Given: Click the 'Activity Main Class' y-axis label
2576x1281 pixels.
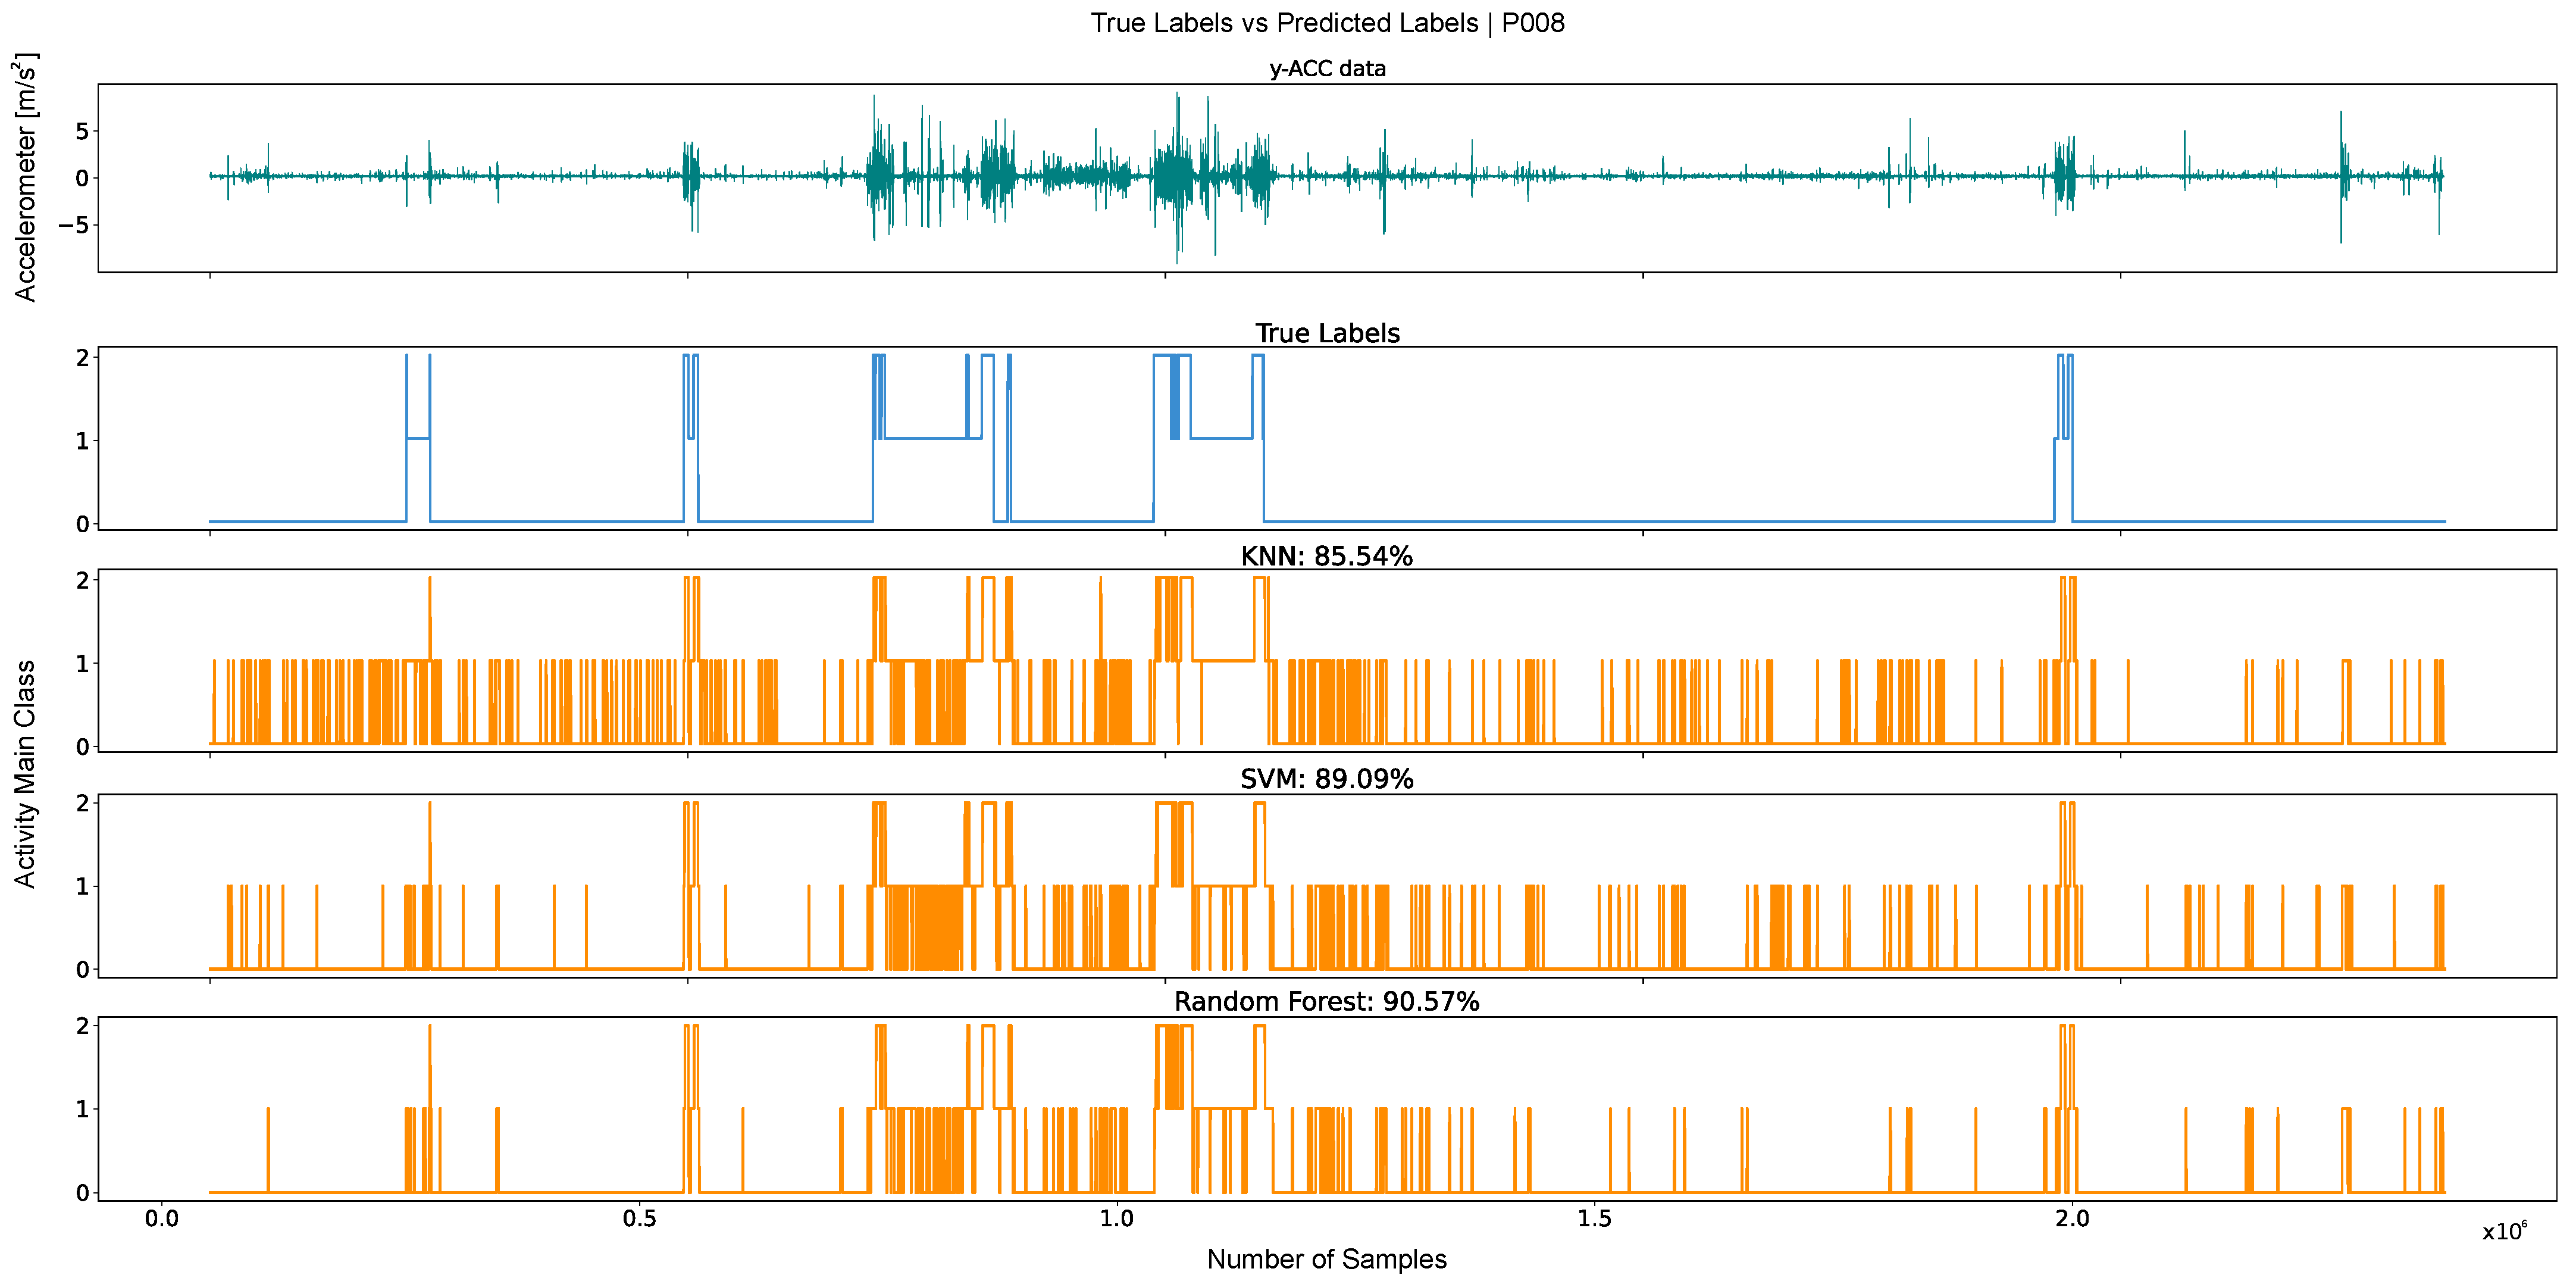Looking at the screenshot, I should click(25, 773).
